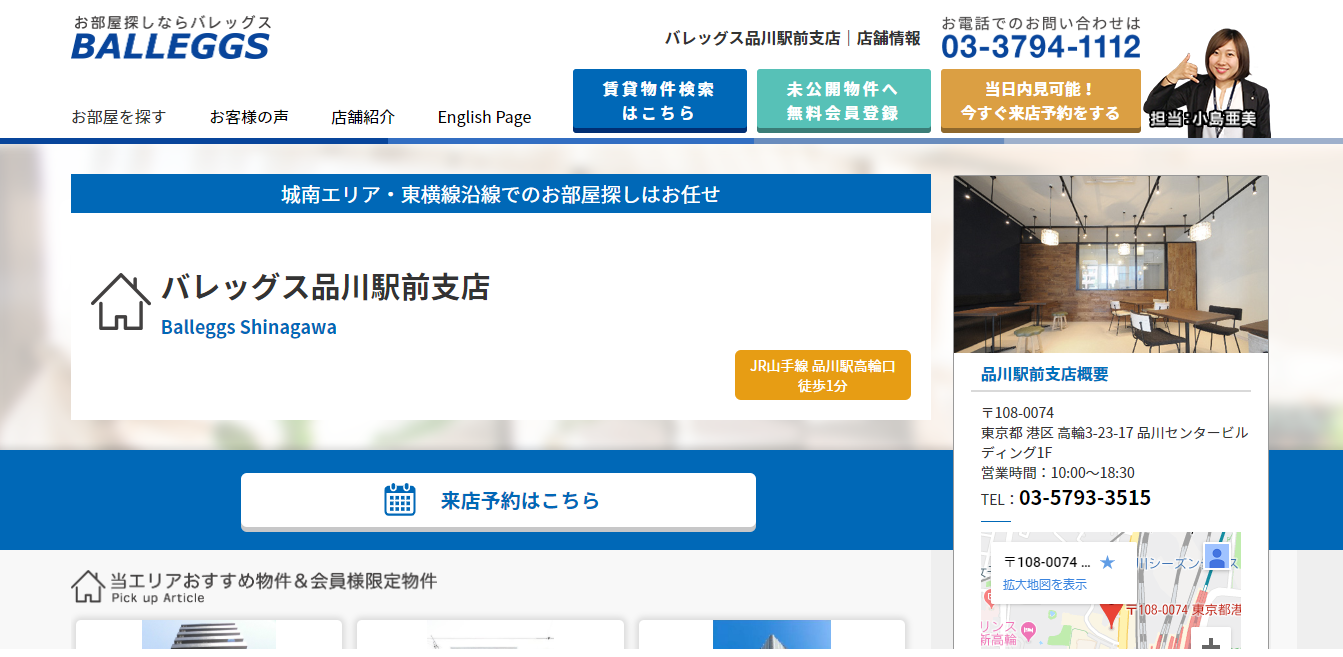Screen dimensions: 1343x657
Task: Open the お客様の声 menu item
Action: point(249,117)
